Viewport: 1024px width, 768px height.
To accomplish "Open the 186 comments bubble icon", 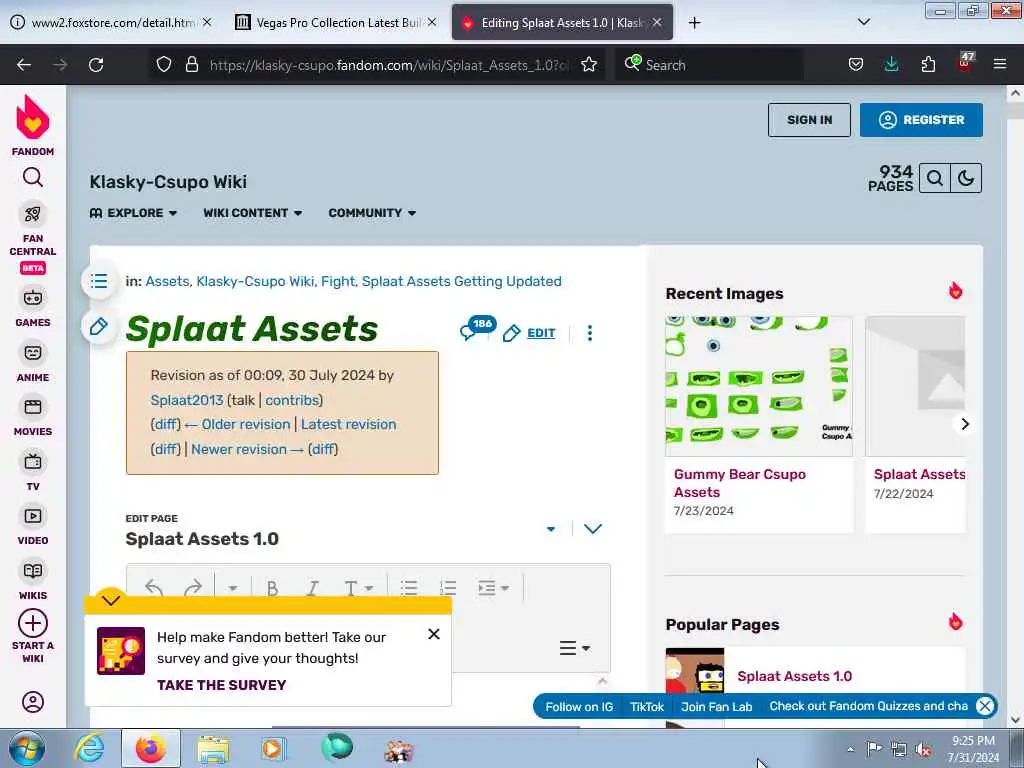I will (477, 328).
